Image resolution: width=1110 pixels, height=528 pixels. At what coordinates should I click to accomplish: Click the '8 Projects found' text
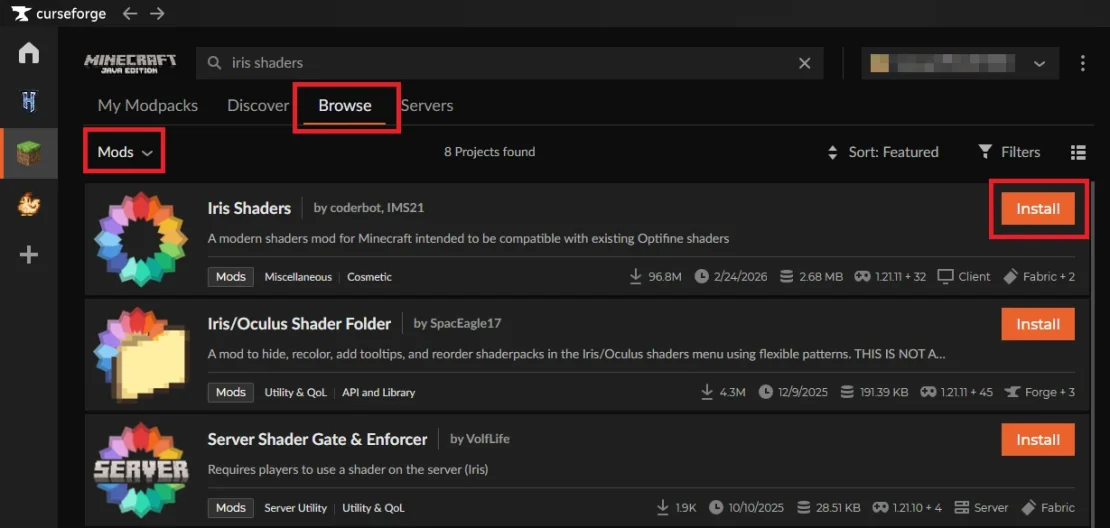[489, 152]
